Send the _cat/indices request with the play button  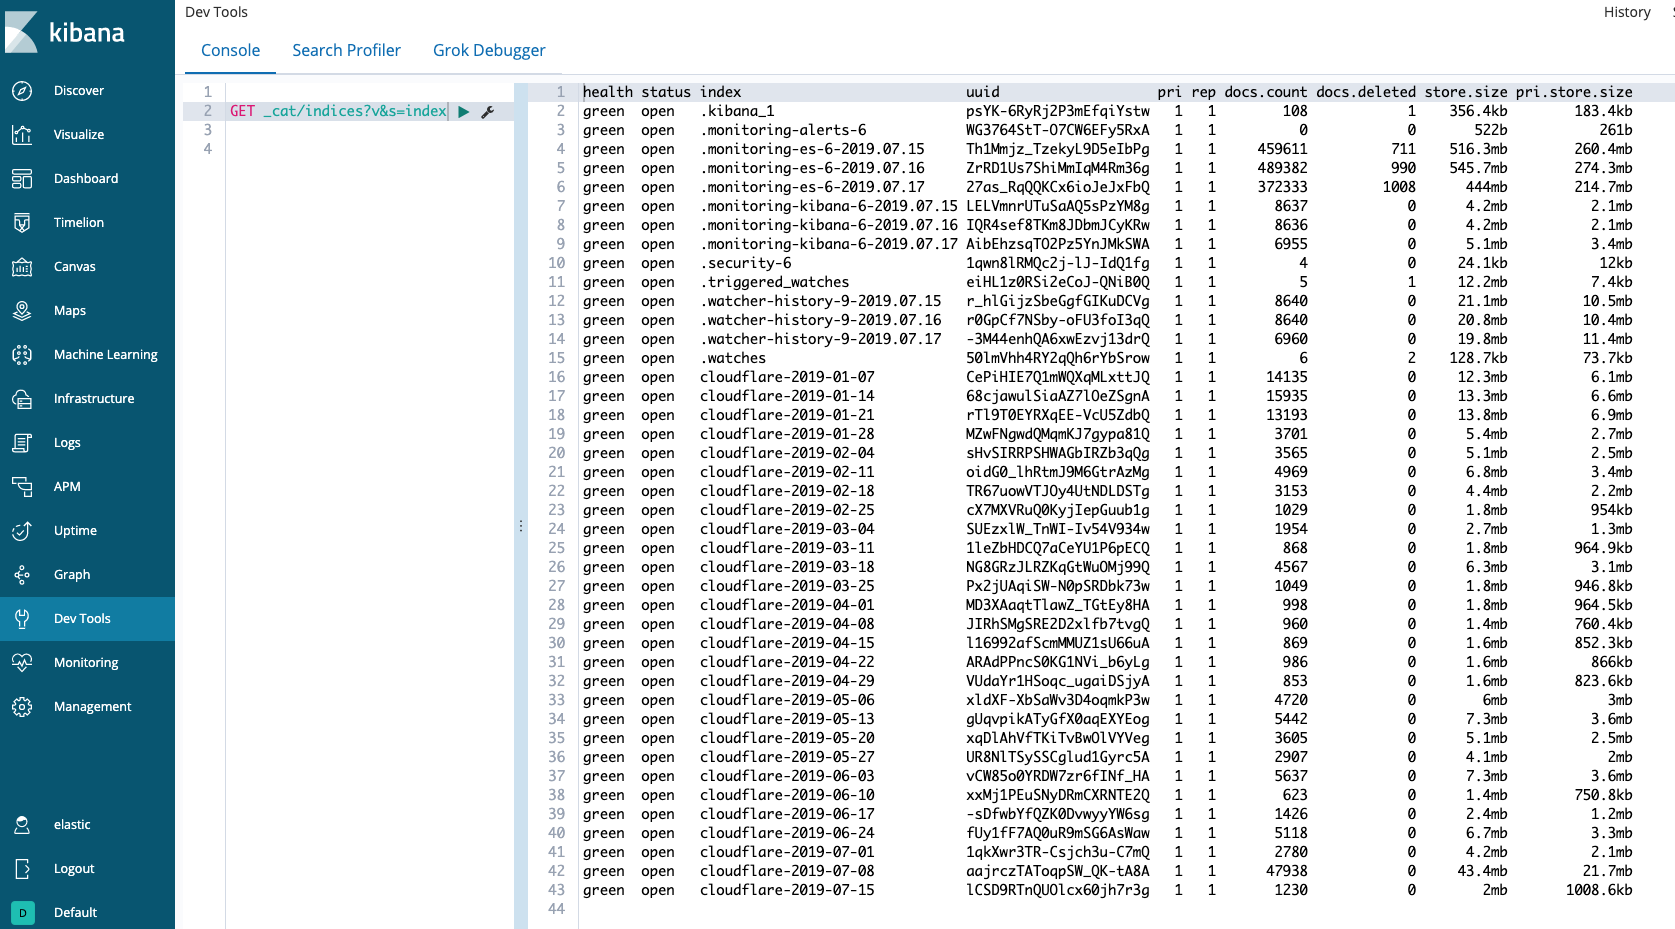(x=463, y=112)
